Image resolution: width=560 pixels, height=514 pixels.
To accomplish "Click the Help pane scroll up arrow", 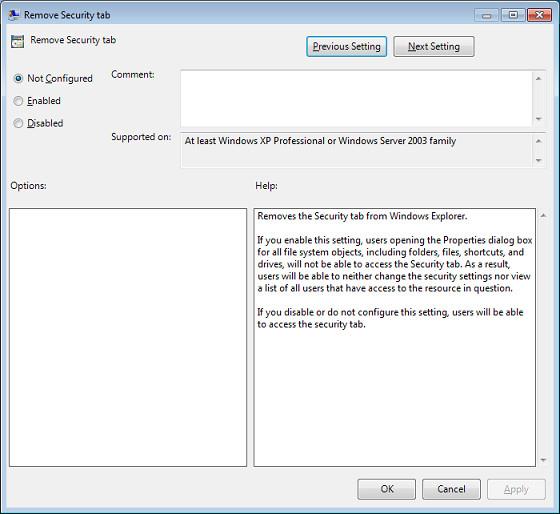I will (543, 215).
